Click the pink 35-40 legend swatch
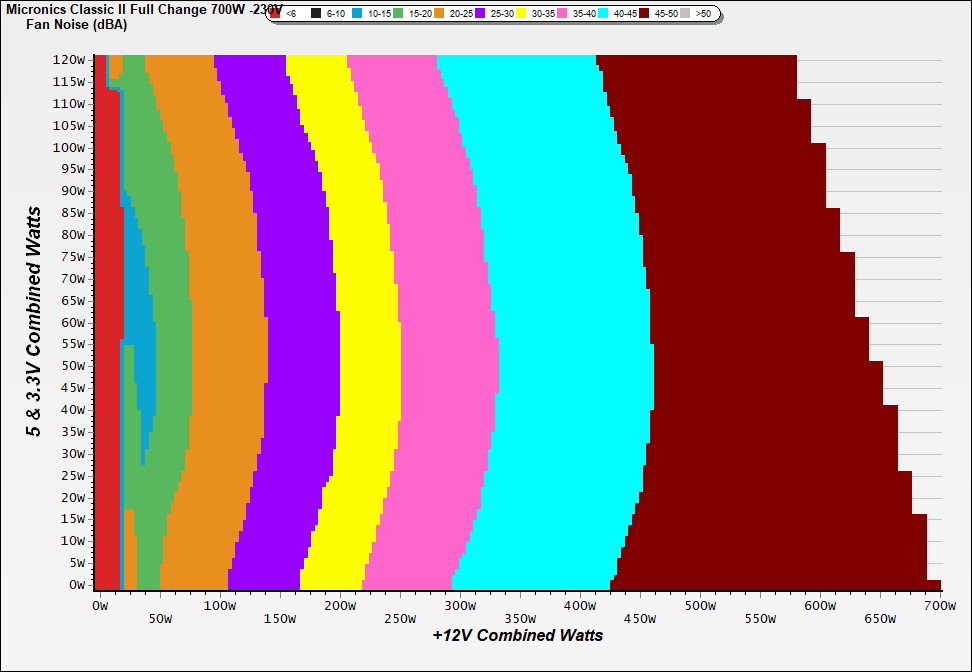972x672 pixels. [562, 14]
